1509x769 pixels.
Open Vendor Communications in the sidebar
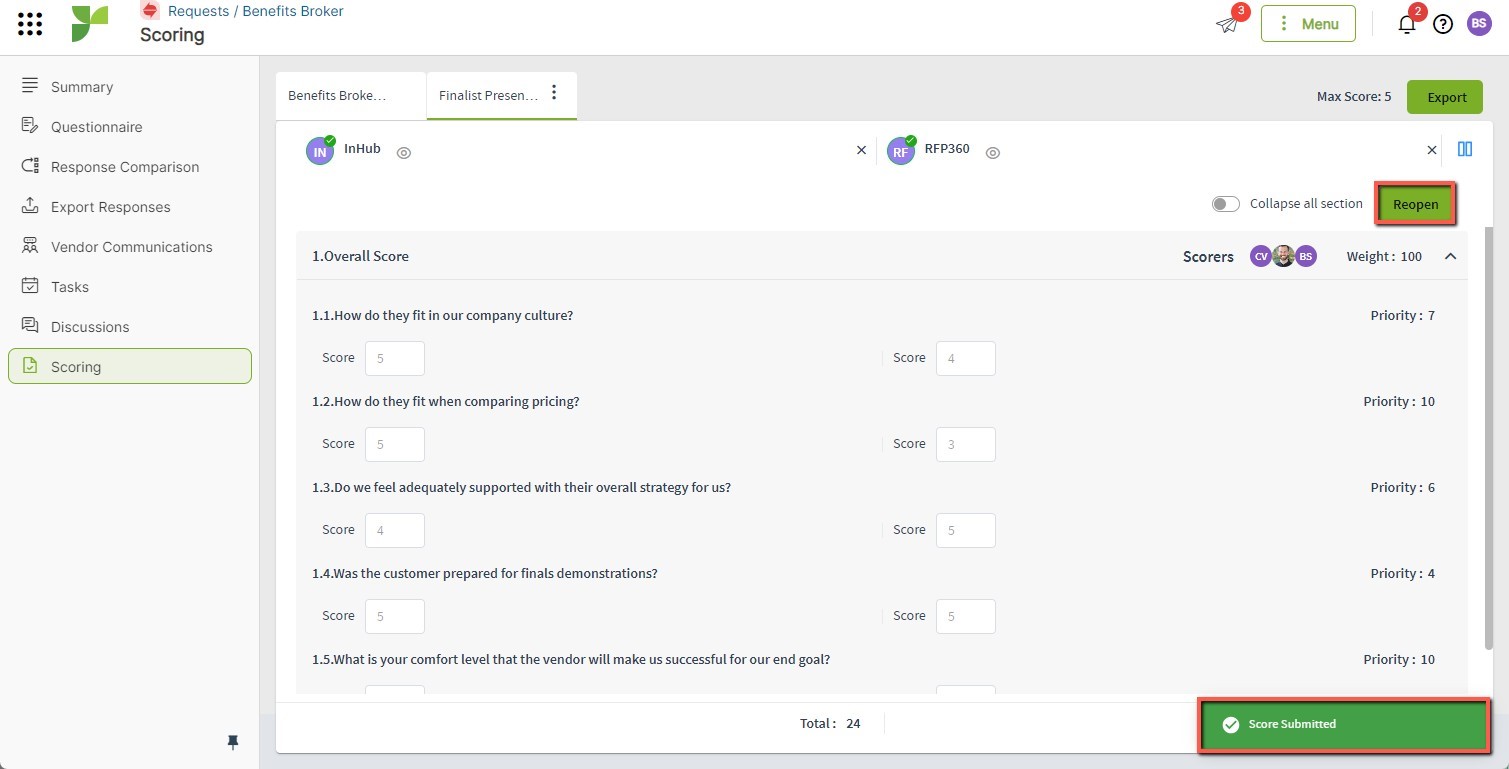click(x=130, y=247)
